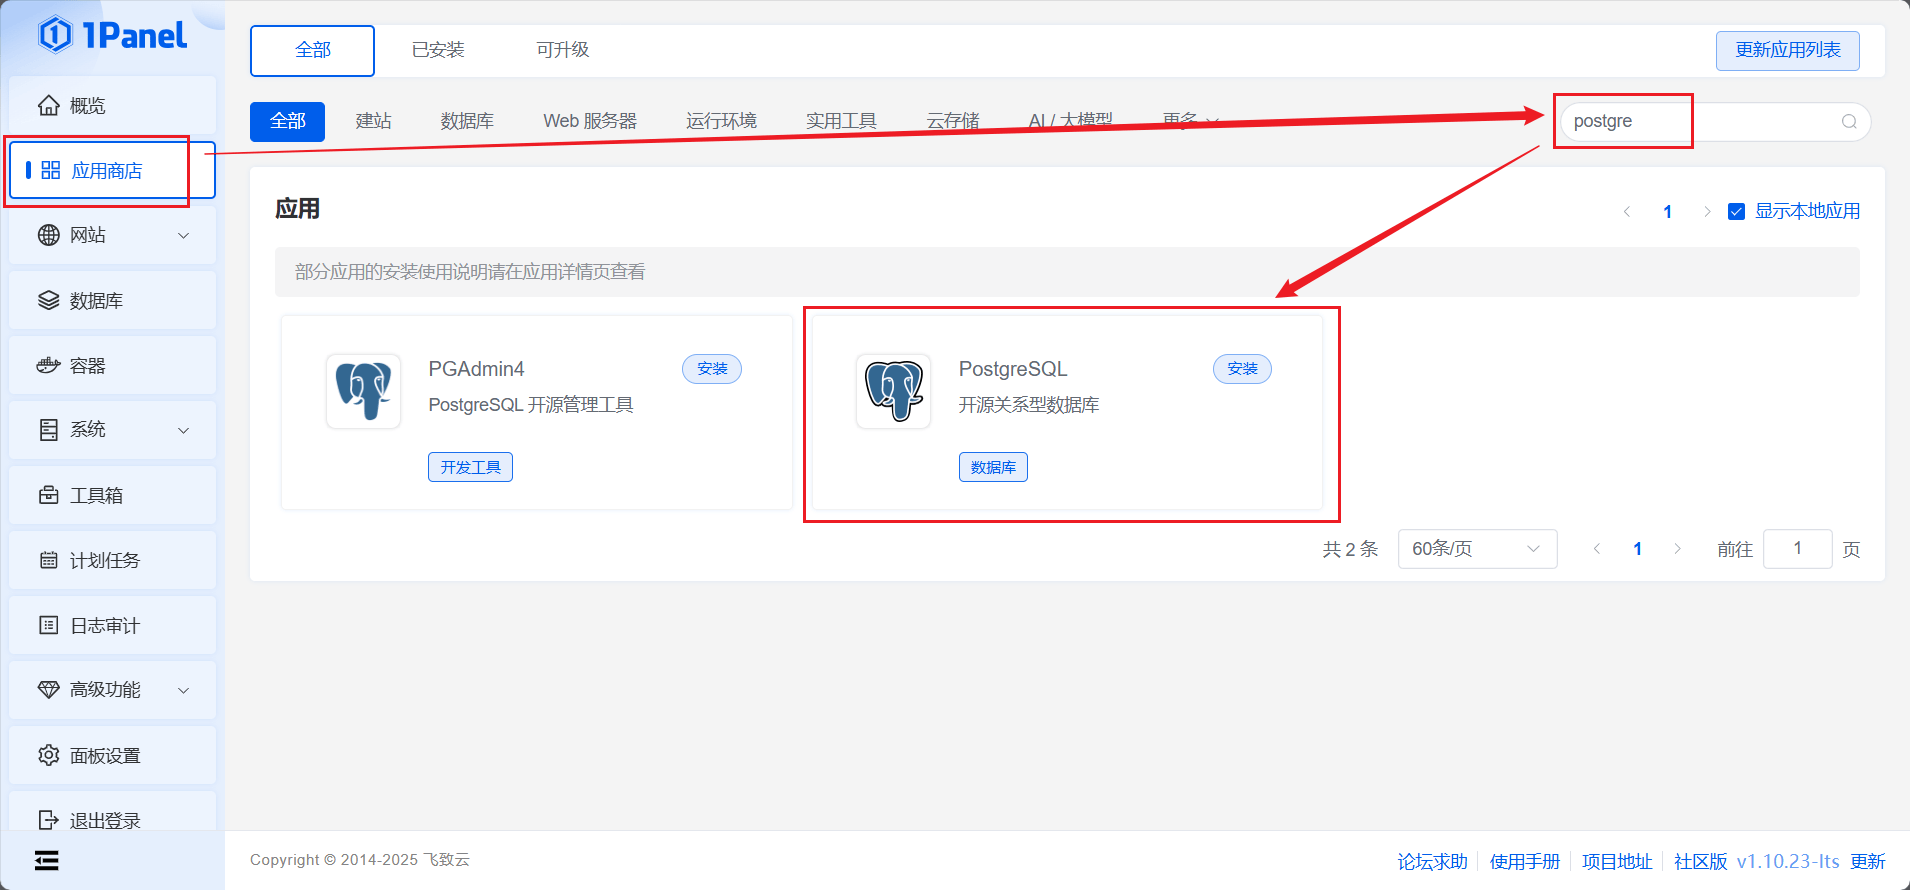Click the update app list button
The image size is (1910, 890).
point(1787,51)
